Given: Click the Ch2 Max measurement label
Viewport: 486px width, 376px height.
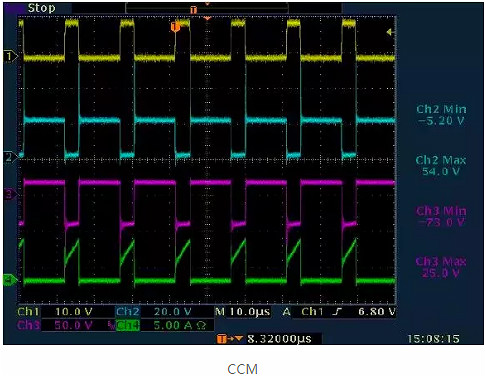Looking at the screenshot, I should [441, 160].
